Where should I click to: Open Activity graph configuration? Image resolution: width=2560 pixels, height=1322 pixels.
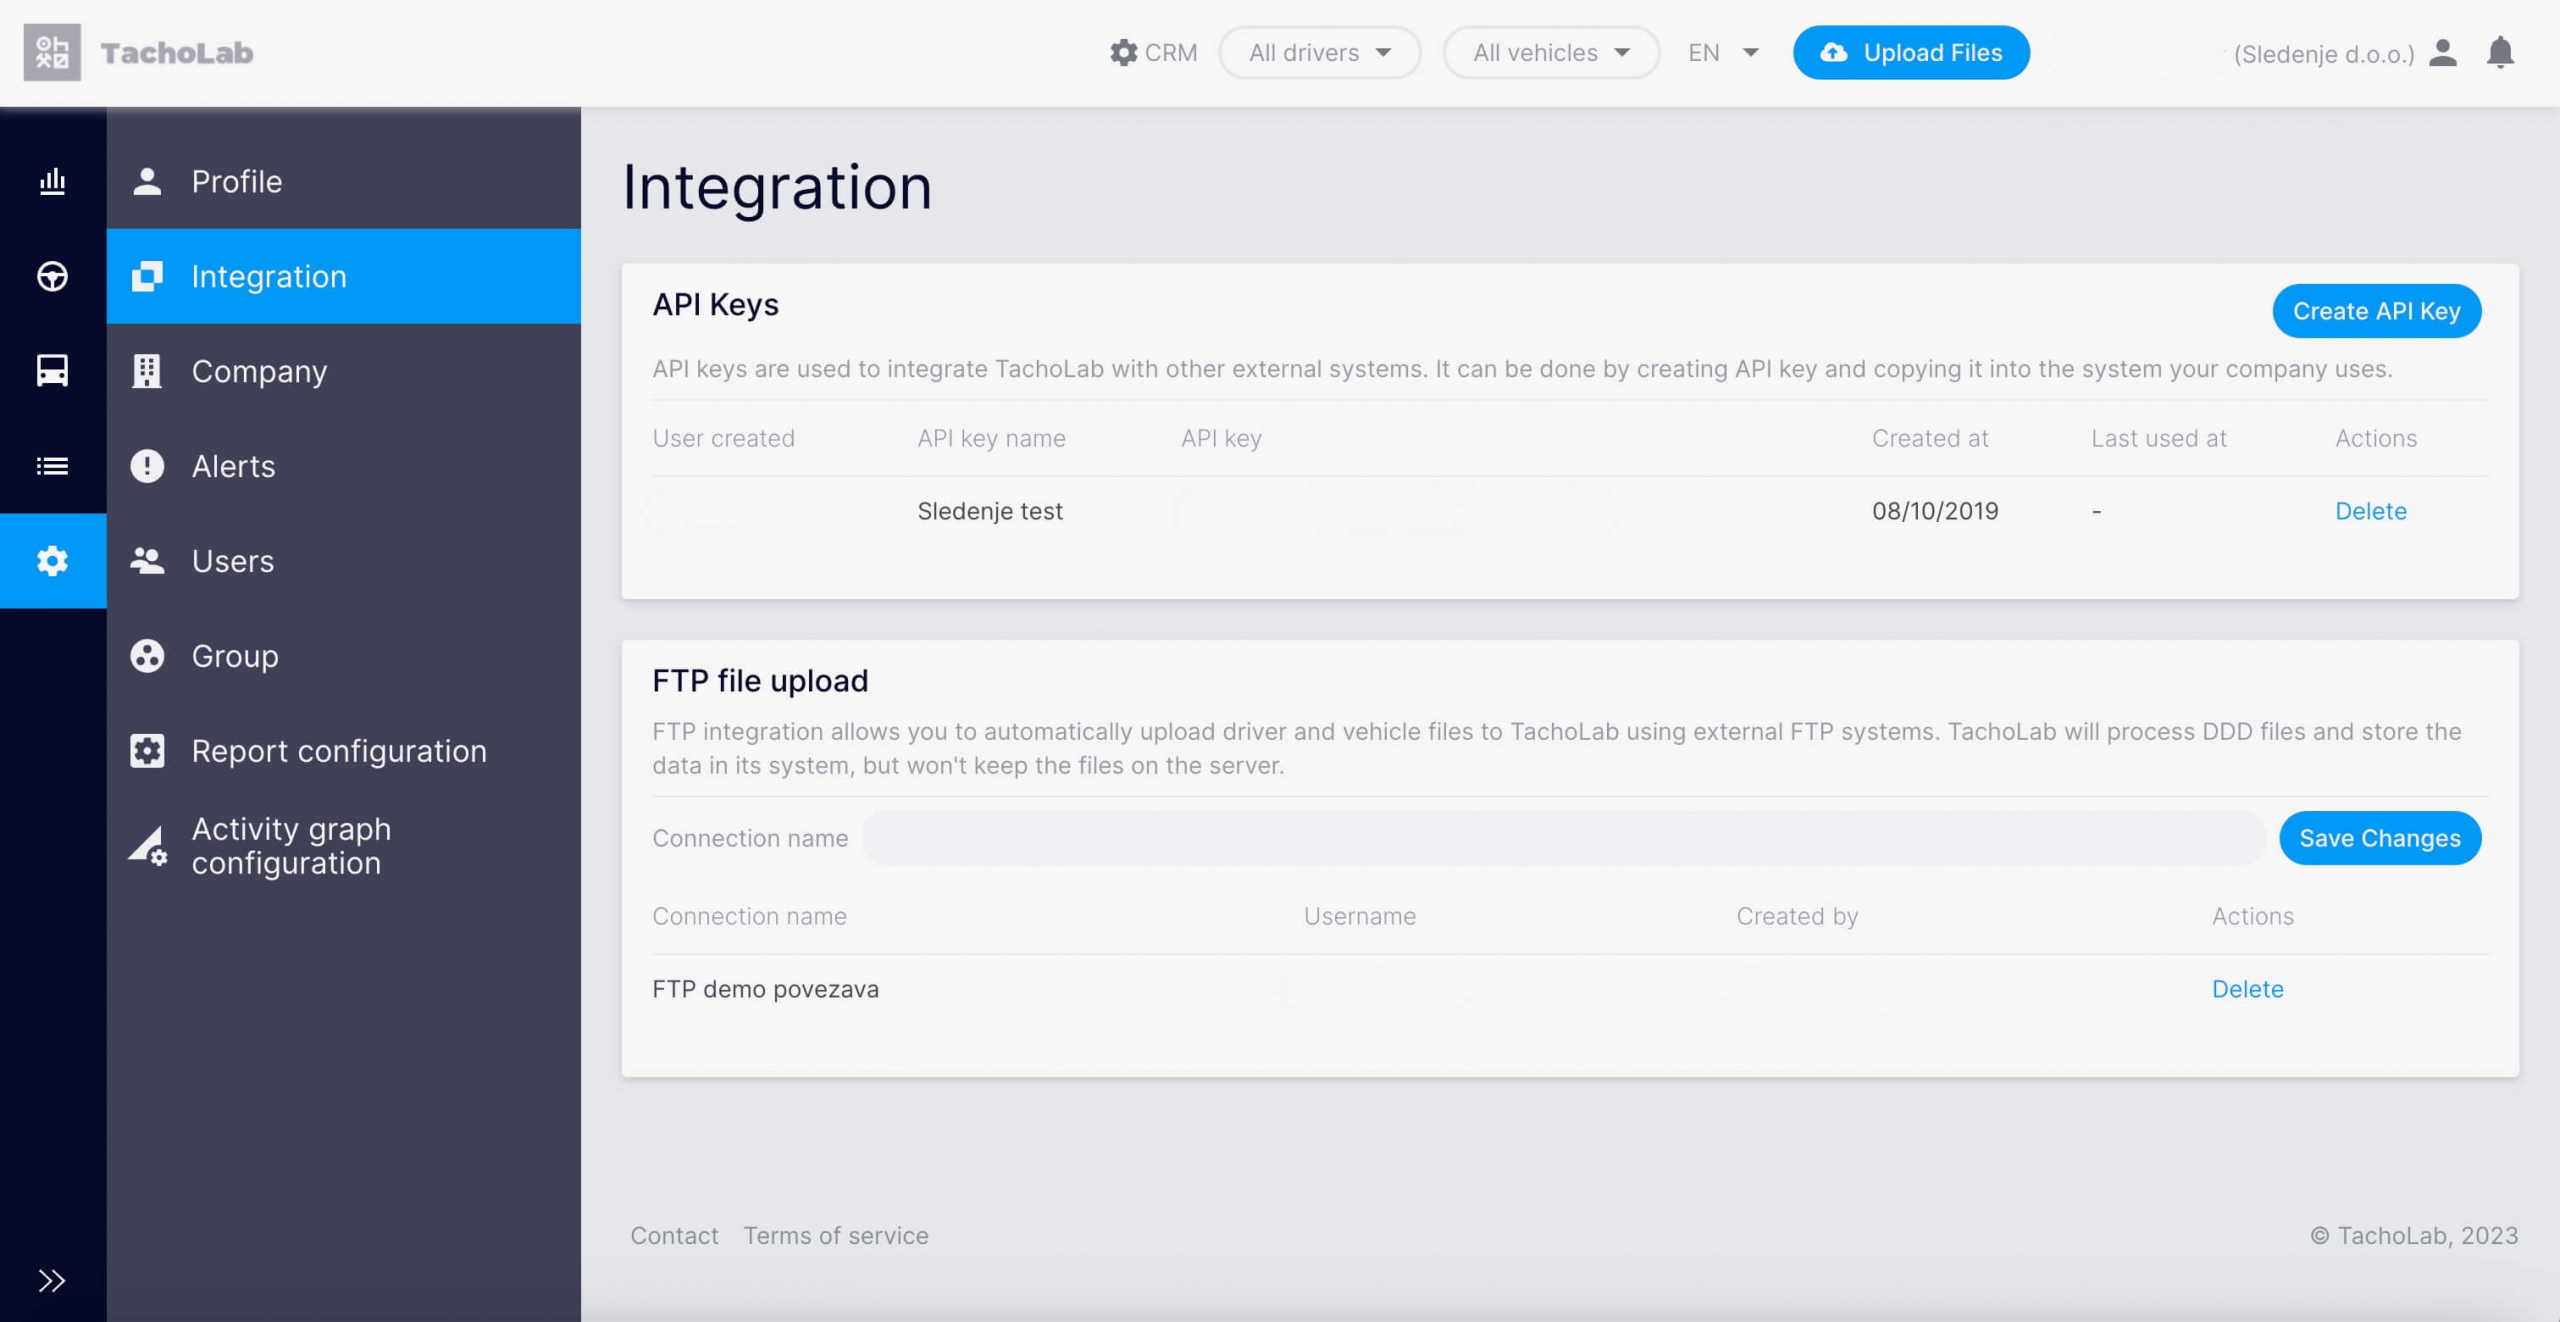coord(343,846)
